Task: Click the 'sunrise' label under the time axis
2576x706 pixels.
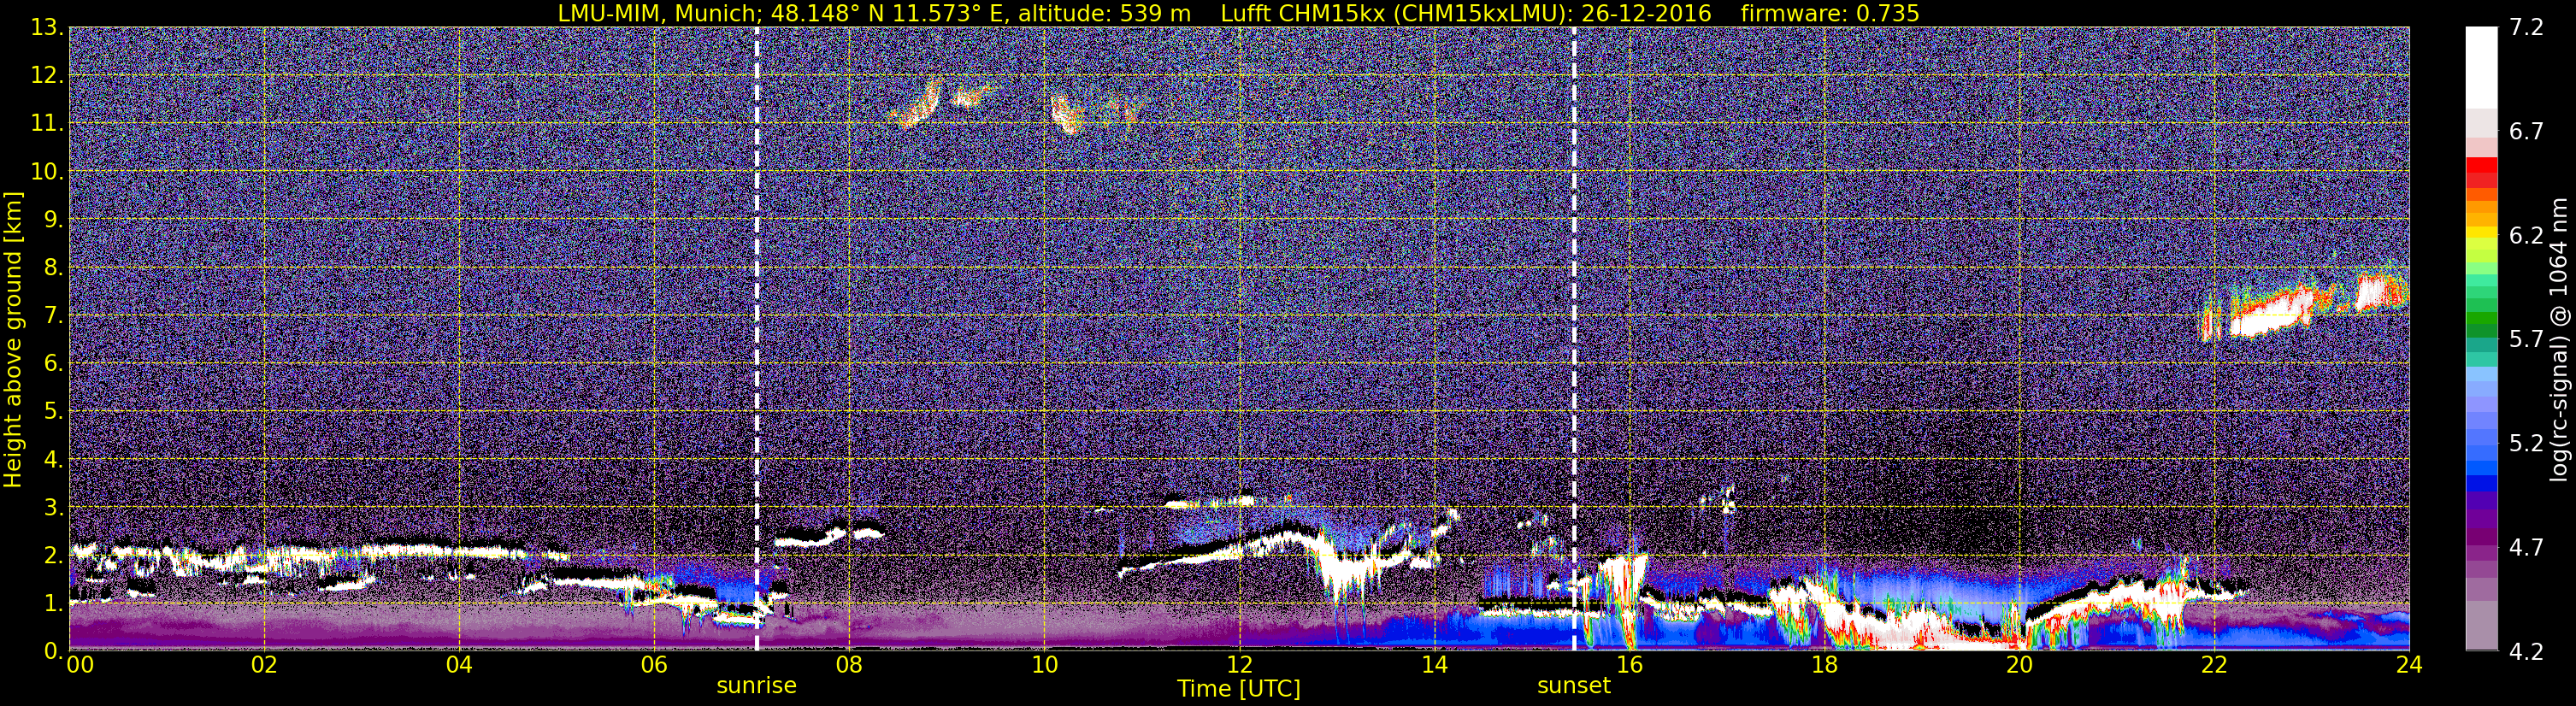Action: point(756,686)
